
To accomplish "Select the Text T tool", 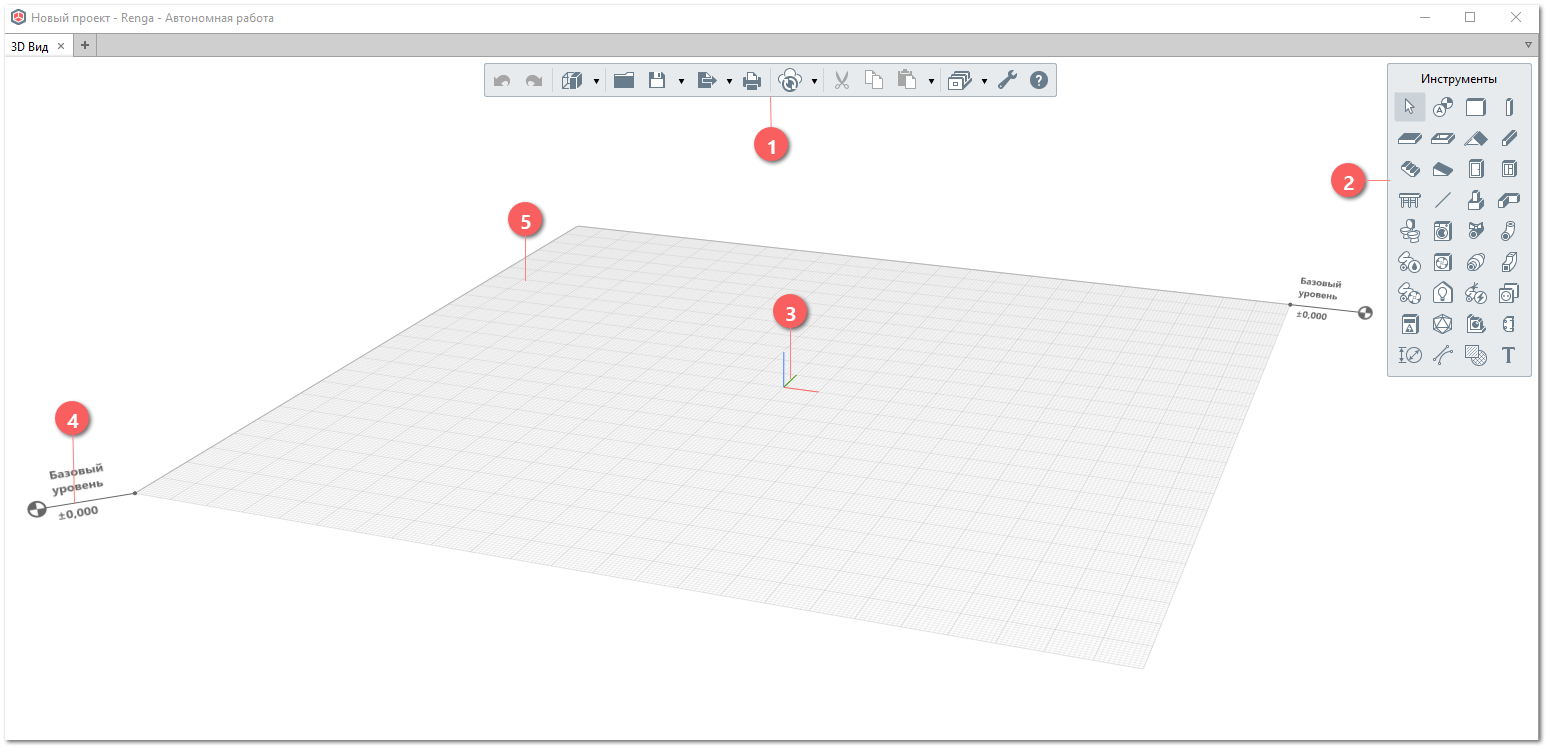I will click(x=1509, y=355).
